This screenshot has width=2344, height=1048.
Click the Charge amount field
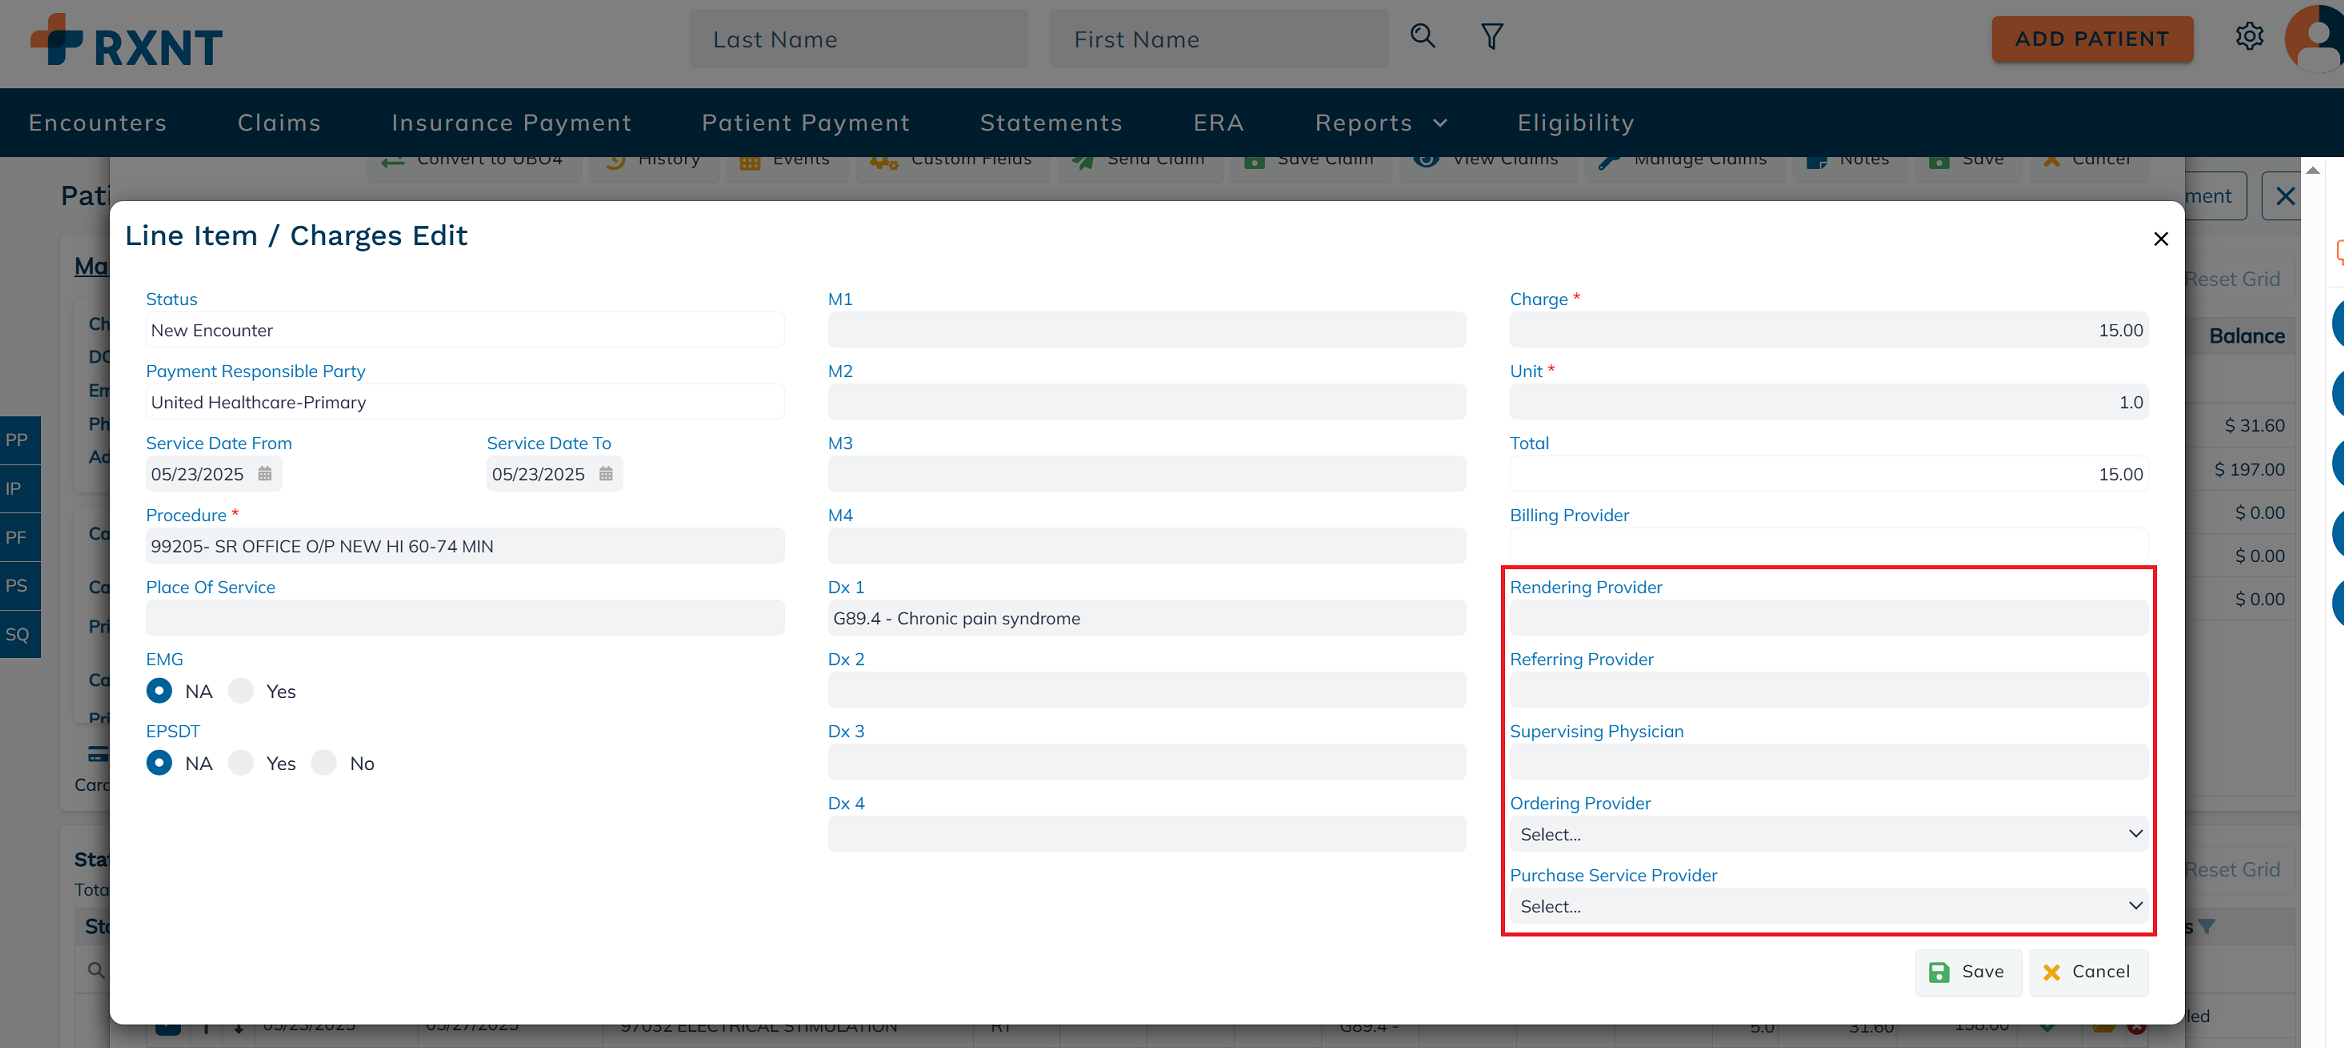tap(1829, 330)
